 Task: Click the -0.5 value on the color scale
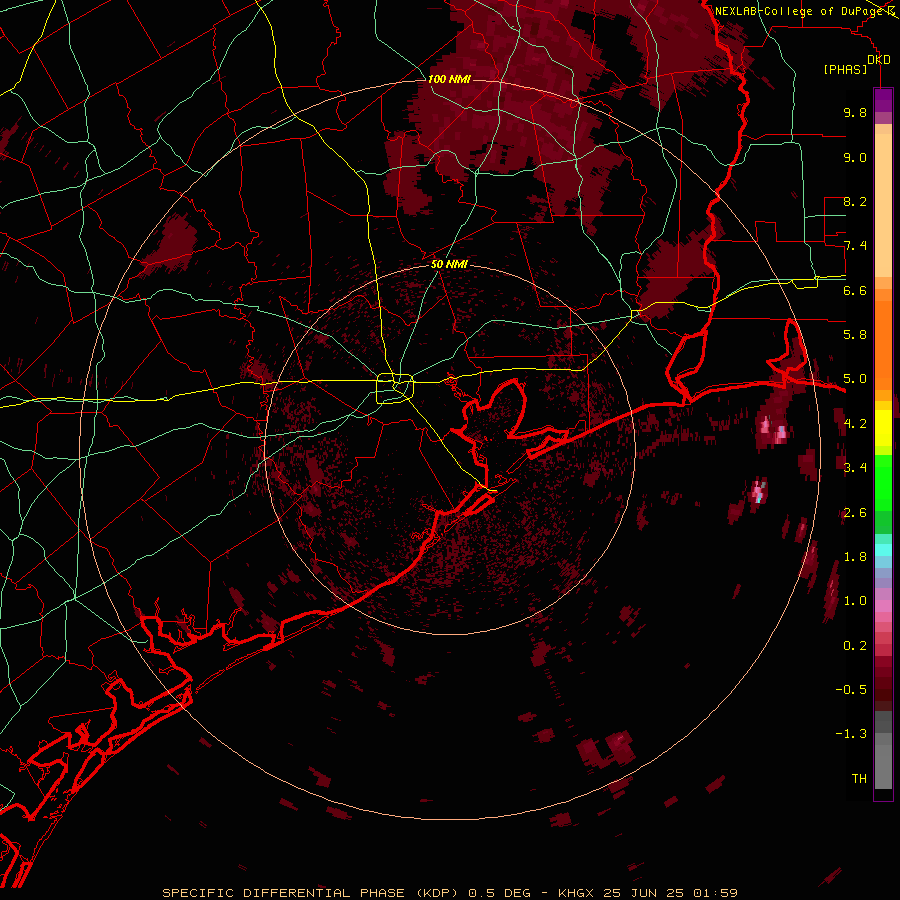coord(851,690)
